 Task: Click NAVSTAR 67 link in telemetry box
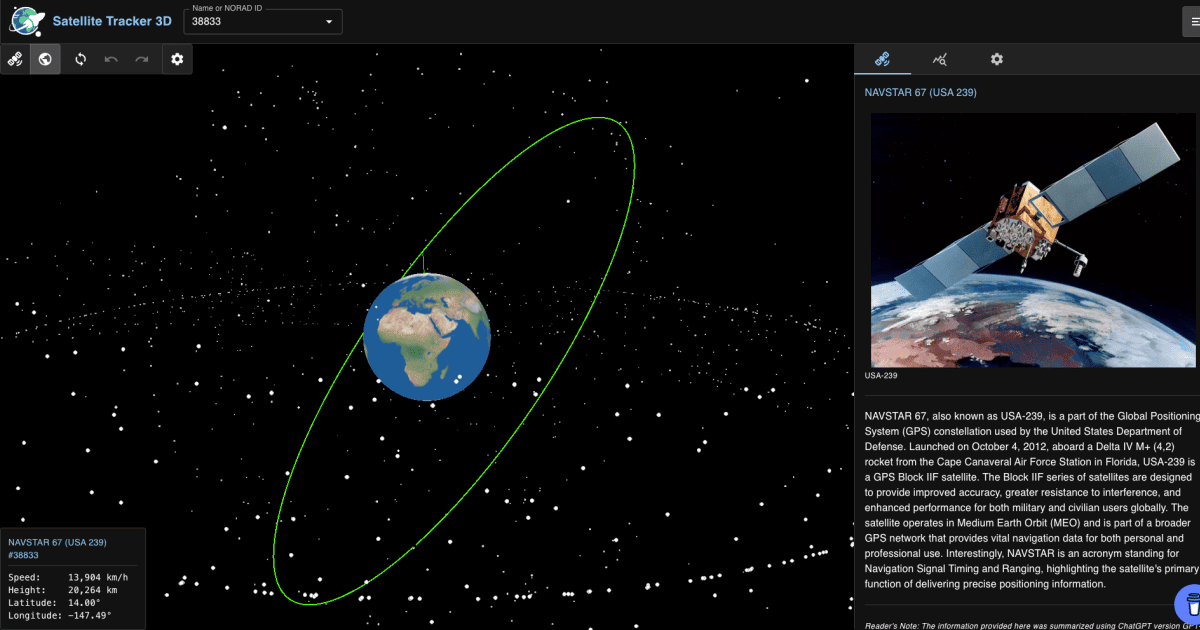coord(56,542)
